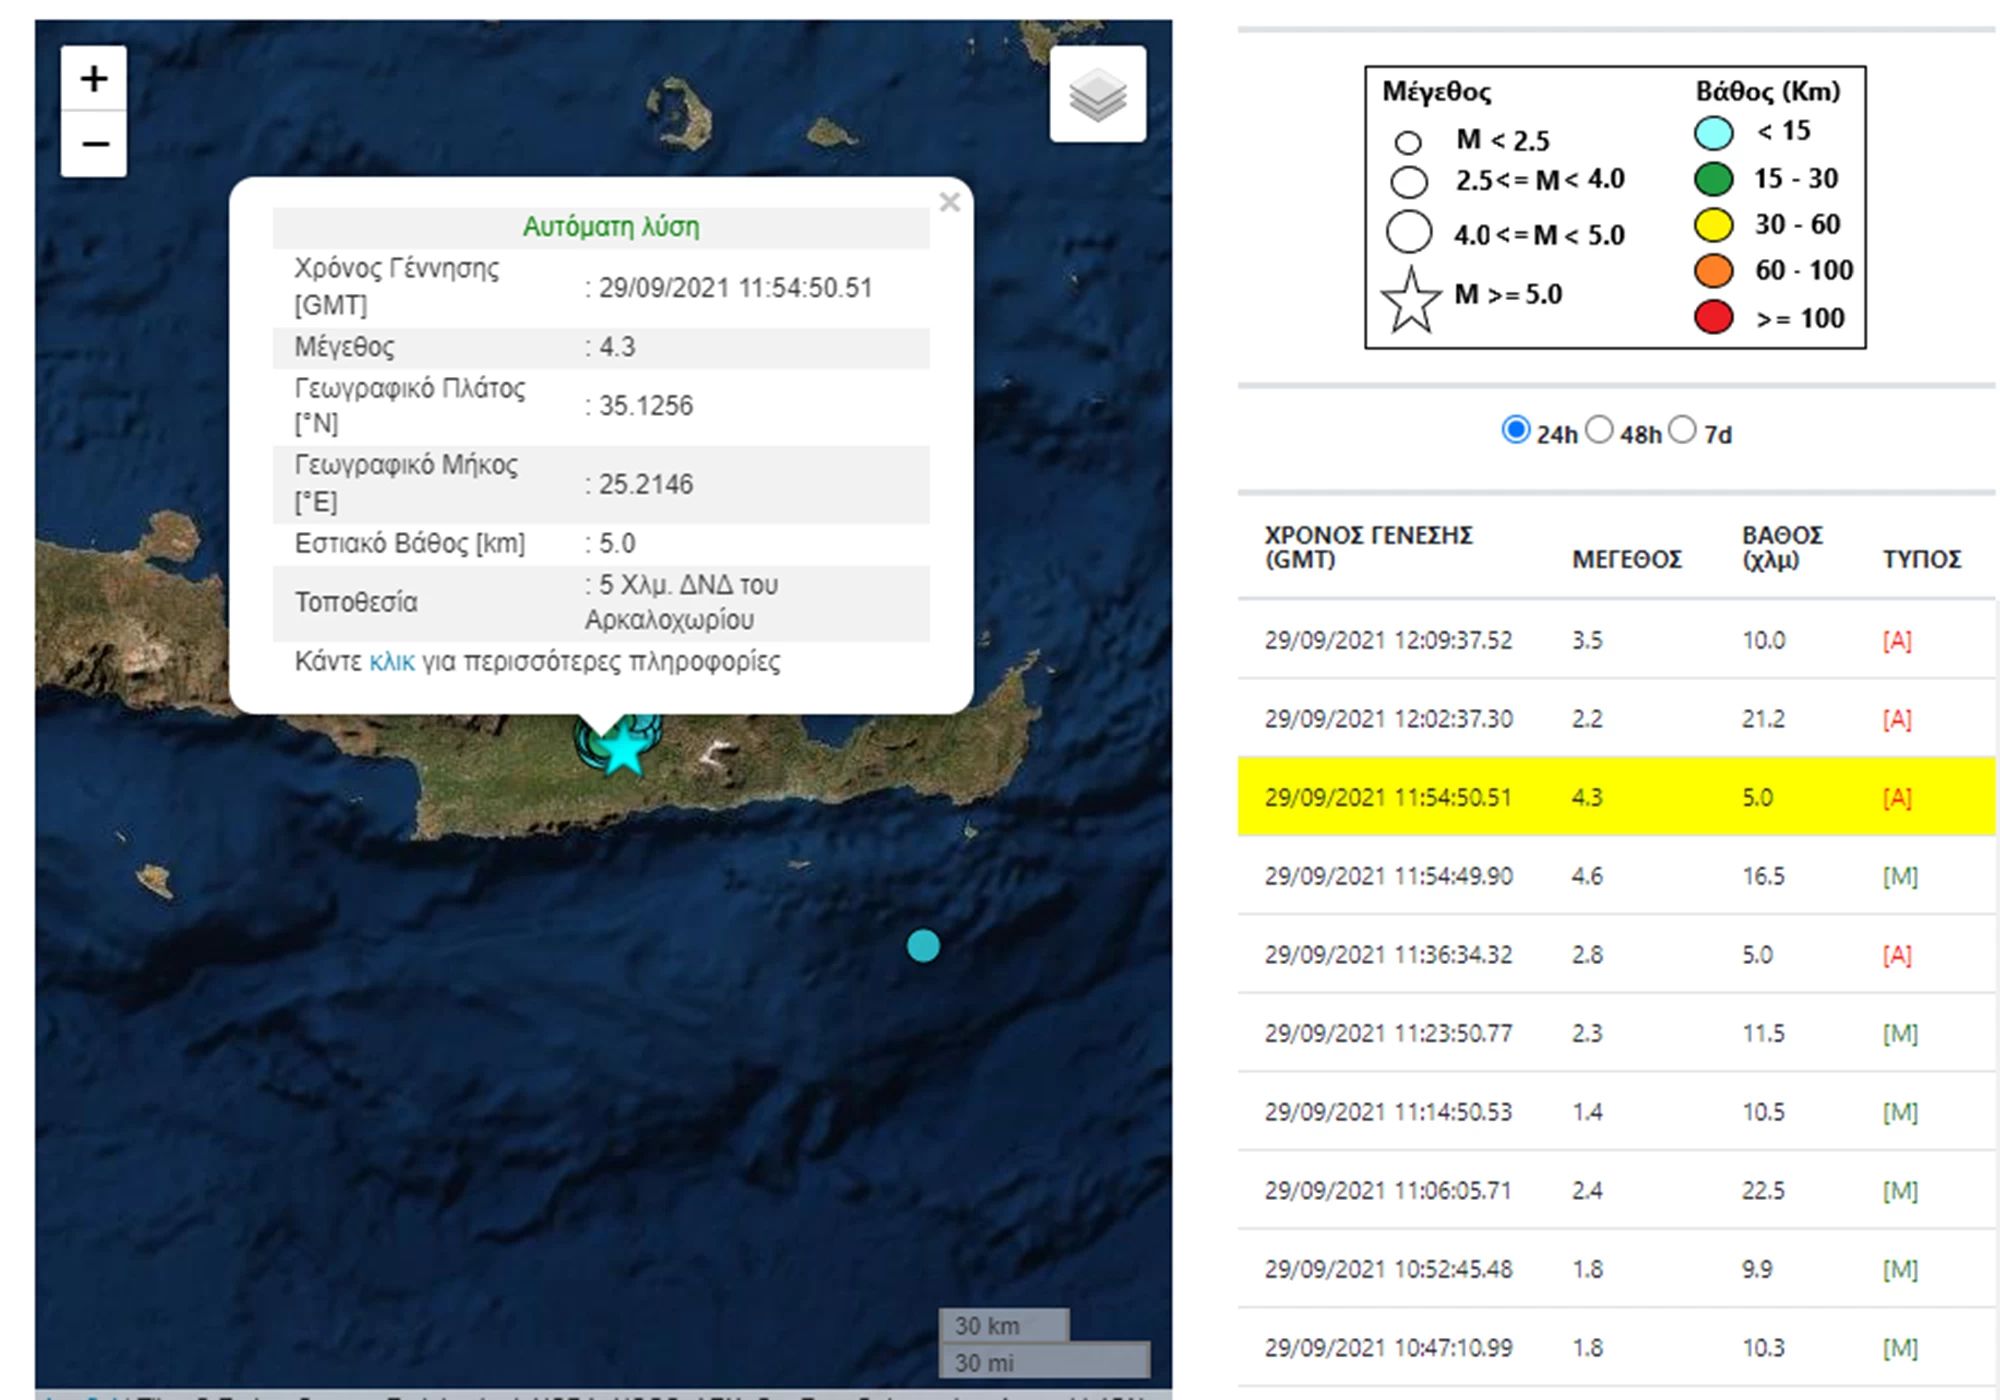Click the cyan star earthquake marker
Screen dimensions: 2000x1400
point(623,747)
